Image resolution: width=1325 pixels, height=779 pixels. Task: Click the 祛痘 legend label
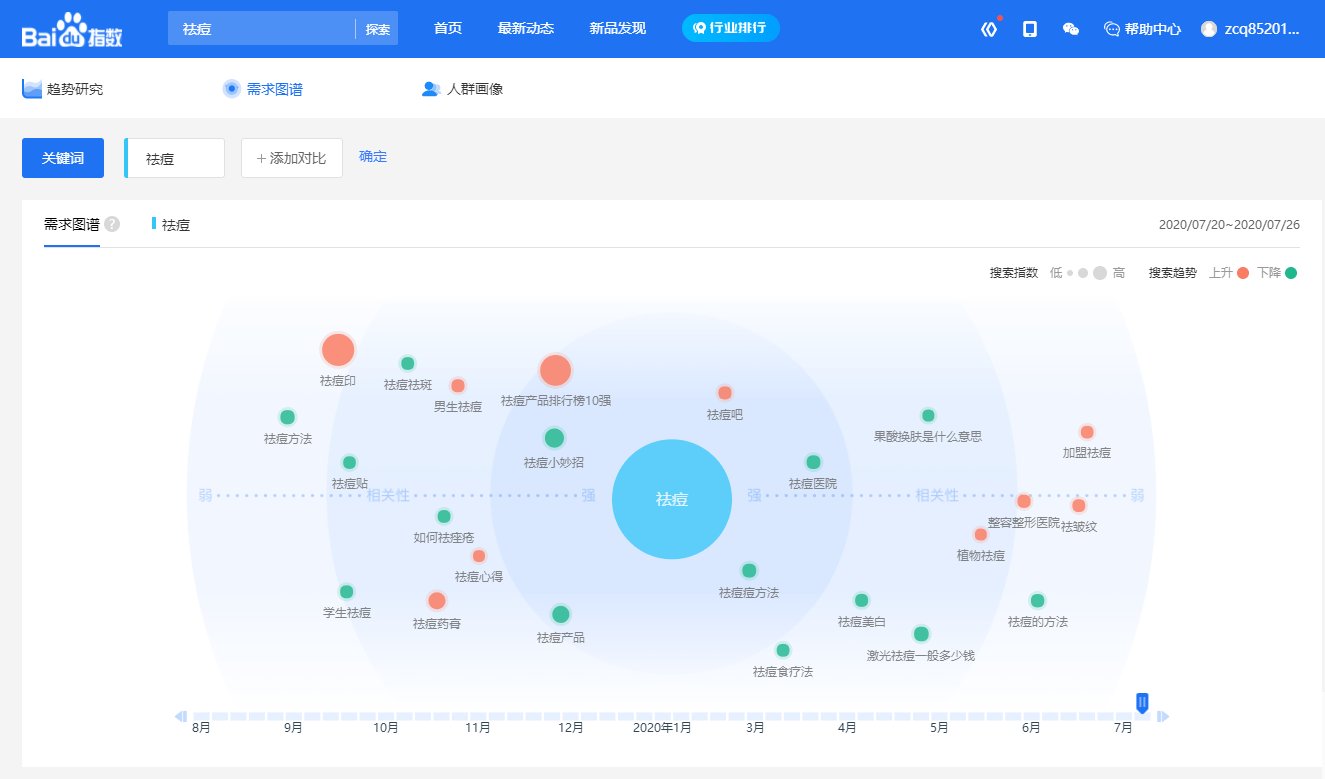pyautogui.click(x=176, y=225)
